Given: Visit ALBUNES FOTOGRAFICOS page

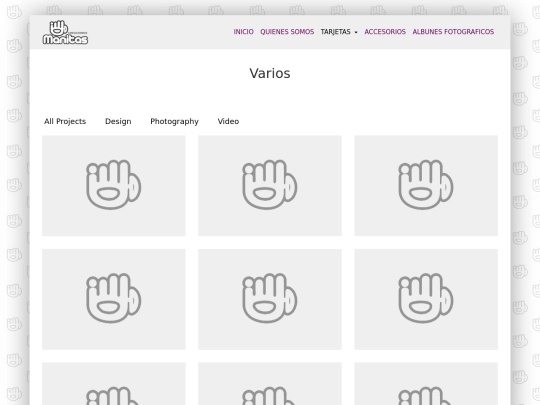Looking at the screenshot, I should coord(453,32).
